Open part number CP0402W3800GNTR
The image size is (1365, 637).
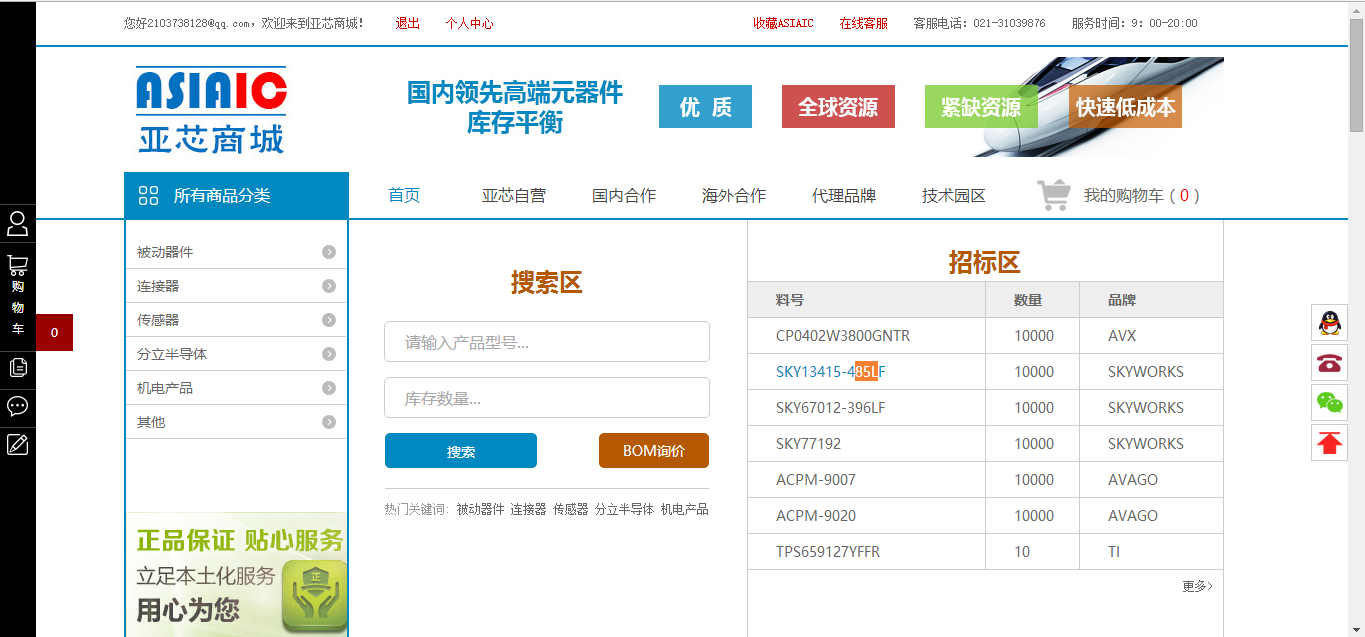pyautogui.click(x=843, y=336)
